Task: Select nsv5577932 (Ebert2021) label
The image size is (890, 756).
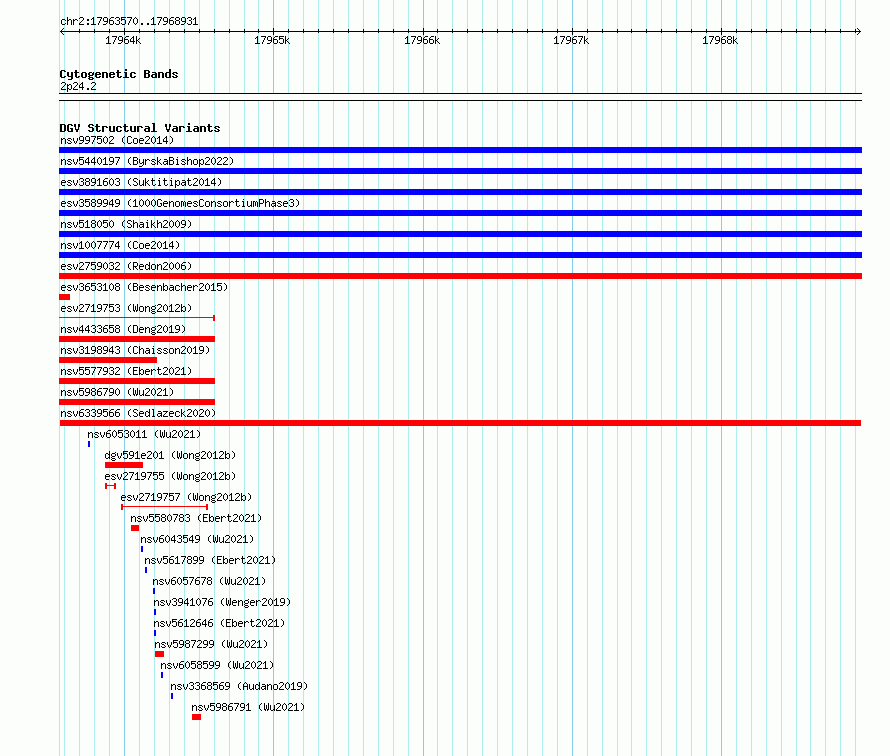Action: (x=126, y=371)
